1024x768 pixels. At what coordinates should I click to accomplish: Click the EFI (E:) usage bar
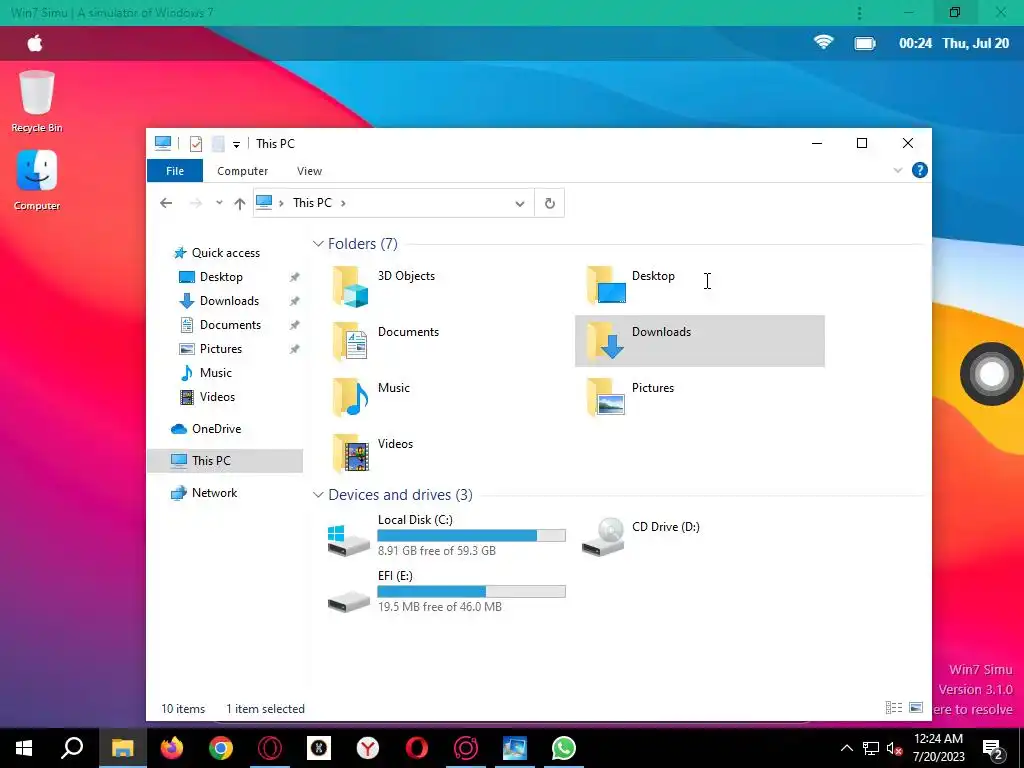[472, 592]
